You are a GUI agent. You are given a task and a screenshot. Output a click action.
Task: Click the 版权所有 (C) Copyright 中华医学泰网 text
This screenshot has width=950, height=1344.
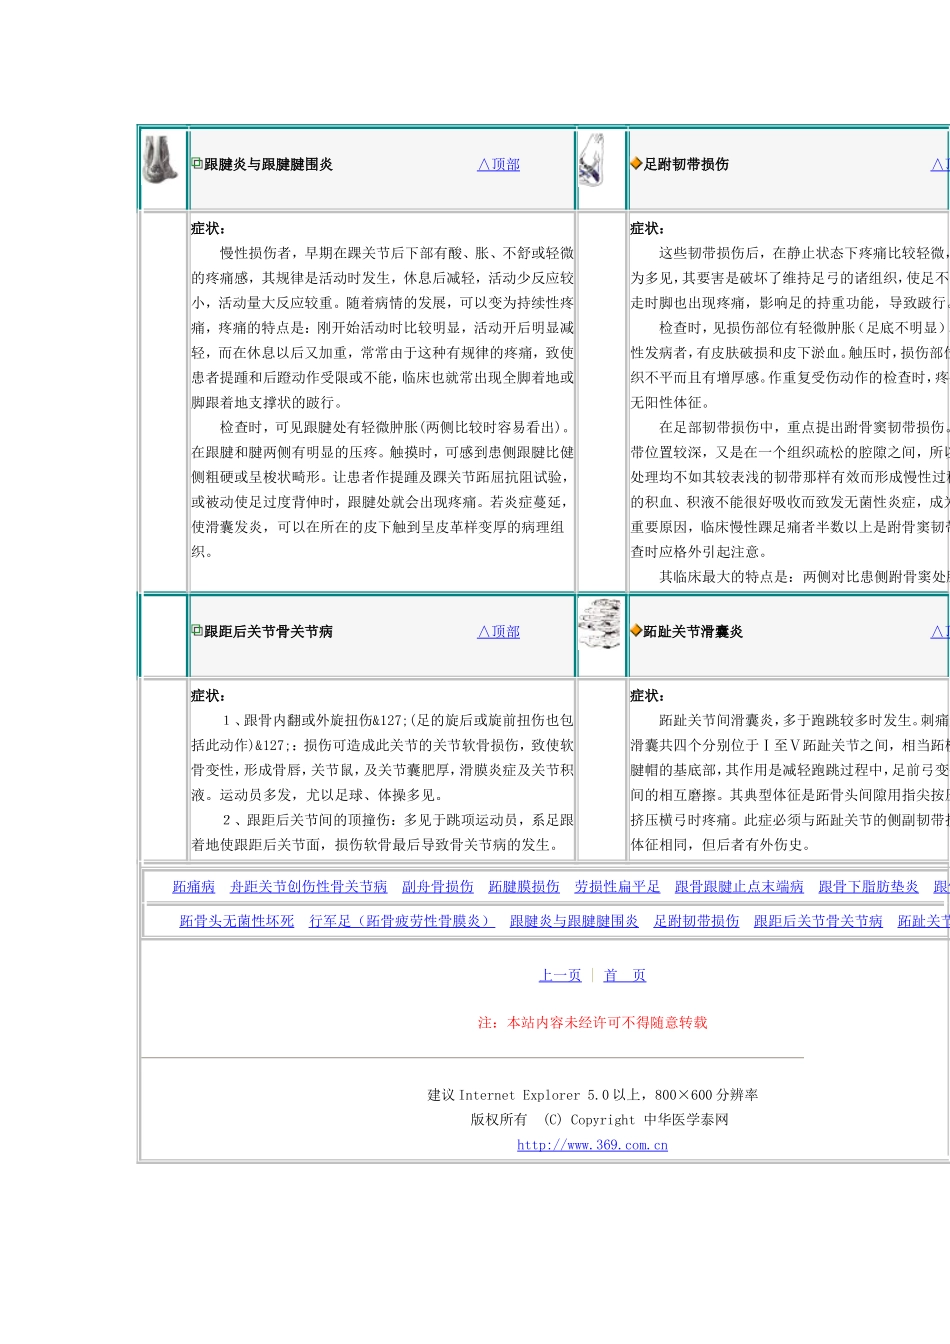coord(600,1120)
